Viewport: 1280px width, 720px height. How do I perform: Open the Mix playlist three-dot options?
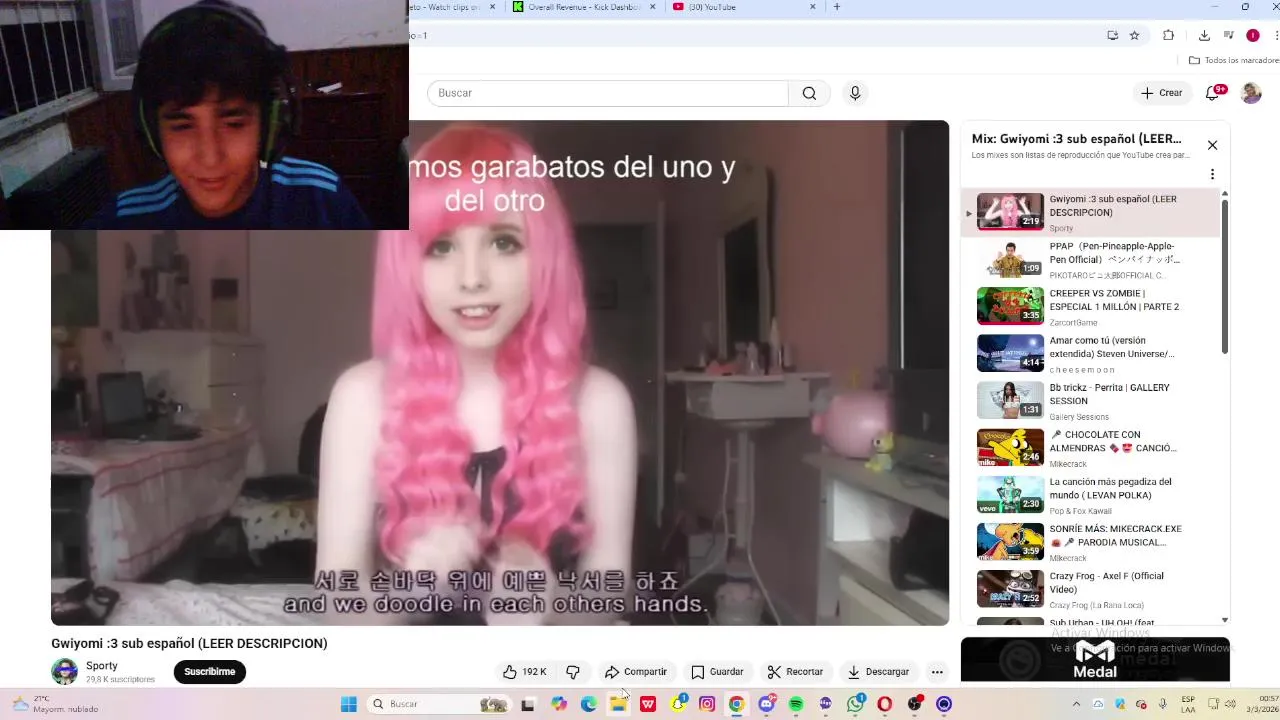pos(1212,174)
